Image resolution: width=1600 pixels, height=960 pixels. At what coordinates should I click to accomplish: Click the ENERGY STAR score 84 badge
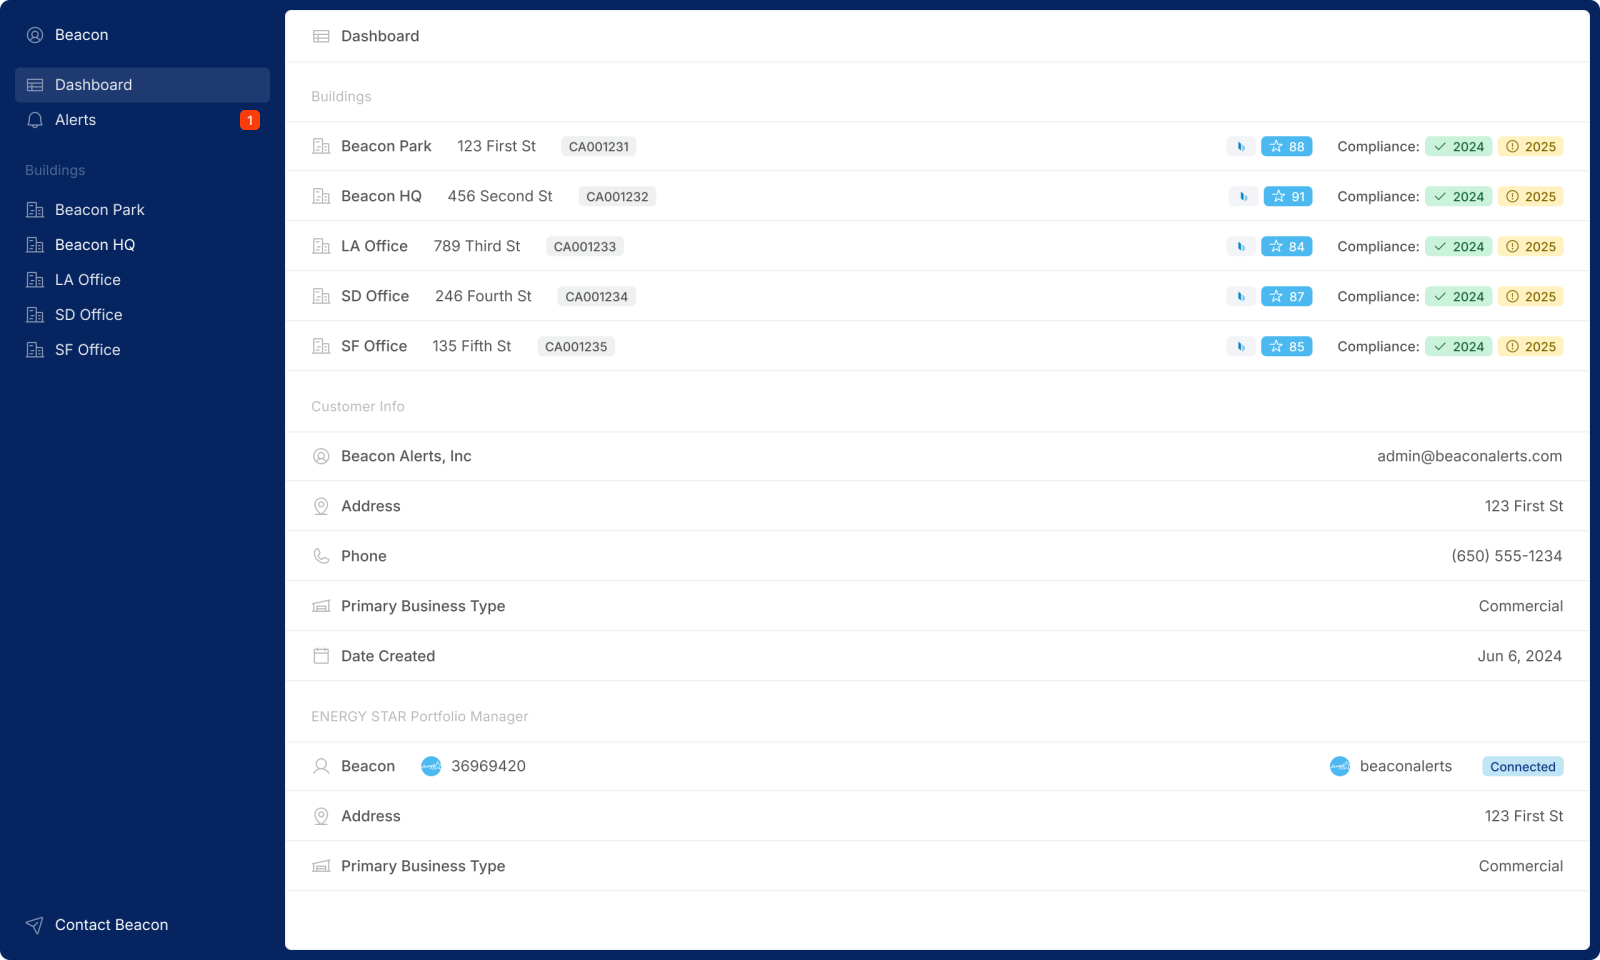pos(1287,247)
